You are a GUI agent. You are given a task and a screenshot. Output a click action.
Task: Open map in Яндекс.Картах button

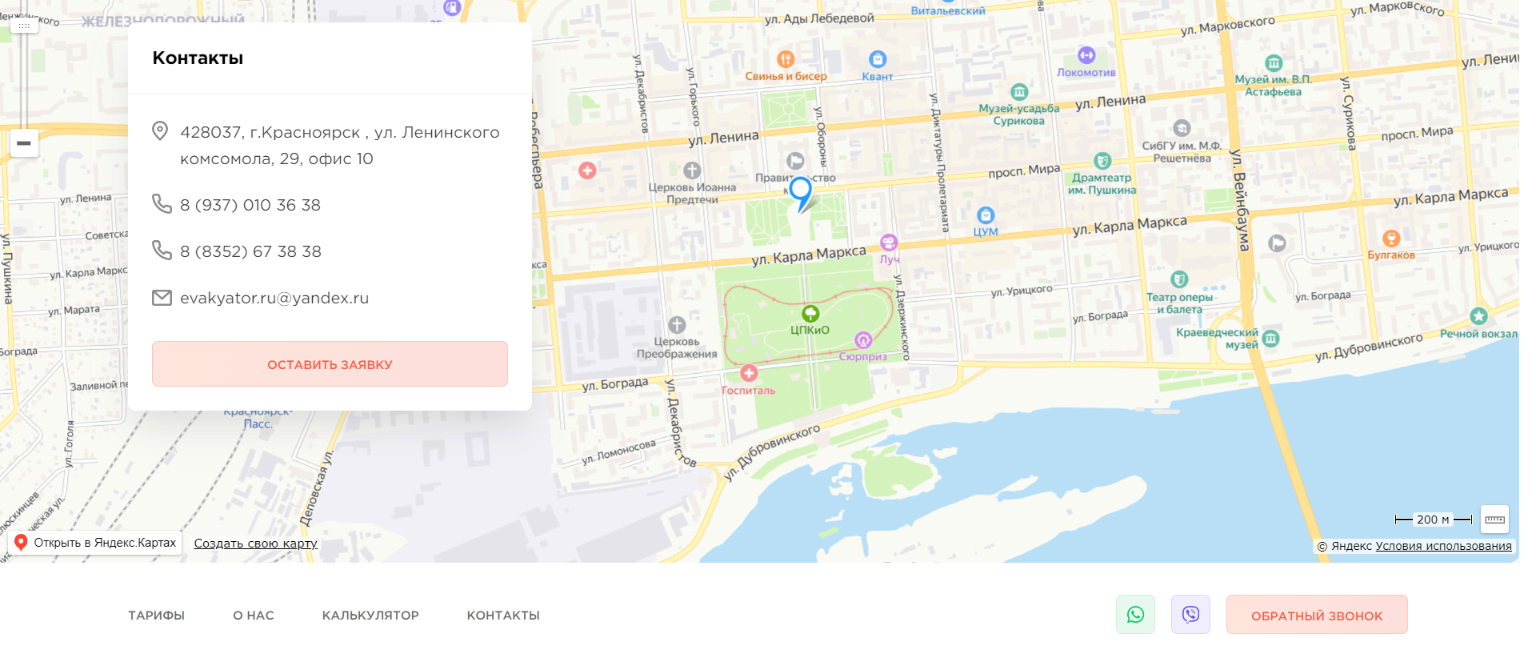(x=95, y=543)
